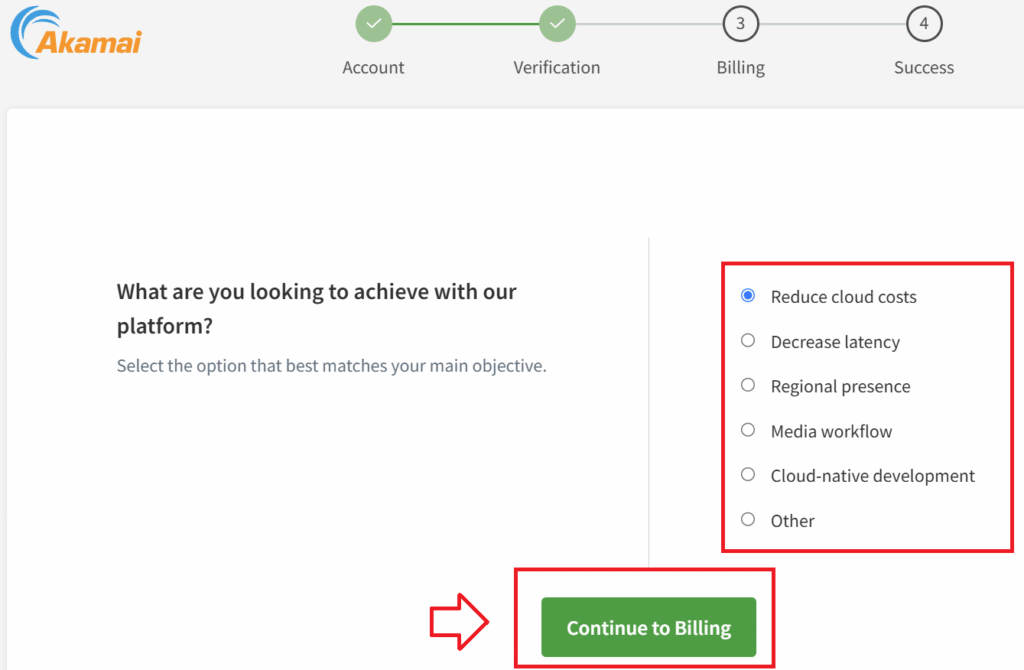Image resolution: width=1024 pixels, height=670 pixels.
Task: Click the Akamai logo
Action: coord(76,33)
